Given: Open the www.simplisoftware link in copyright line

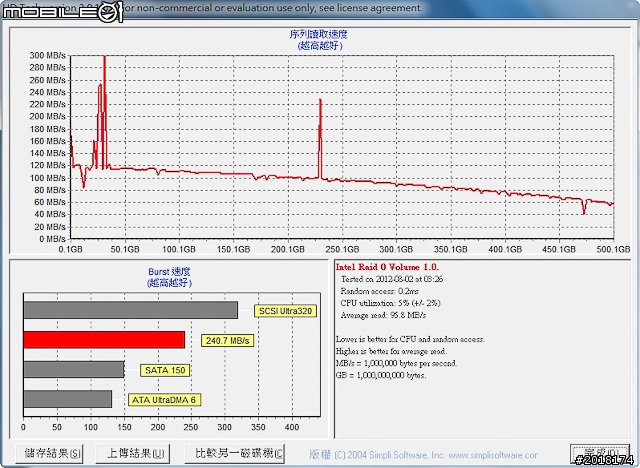Looking at the screenshot, I should pyautogui.click(x=492, y=455).
